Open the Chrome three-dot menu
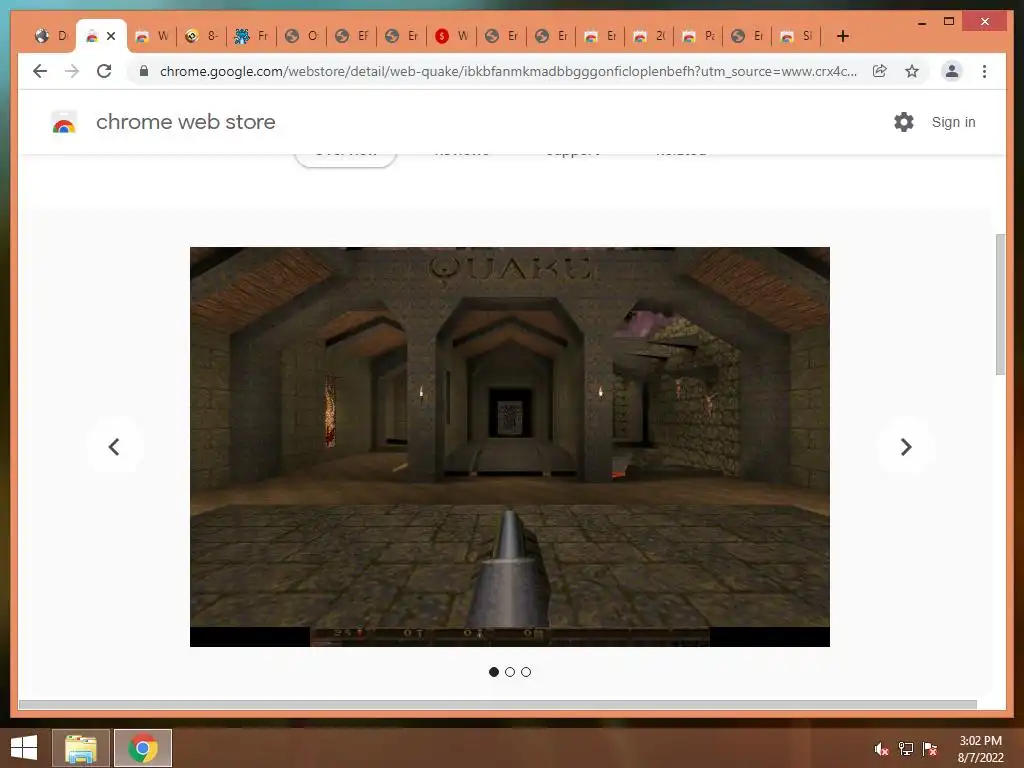This screenshot has width=1024, height=768. point(984,71)
